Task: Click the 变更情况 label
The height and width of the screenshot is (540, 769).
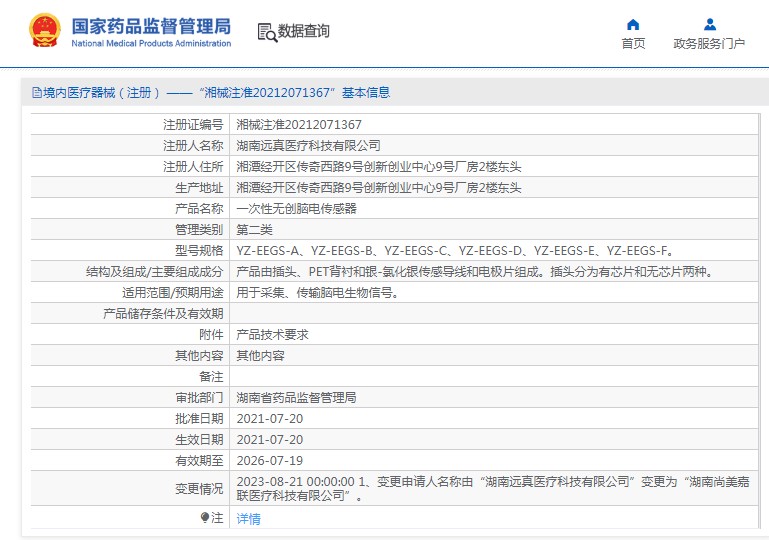Action: (199, 489)
